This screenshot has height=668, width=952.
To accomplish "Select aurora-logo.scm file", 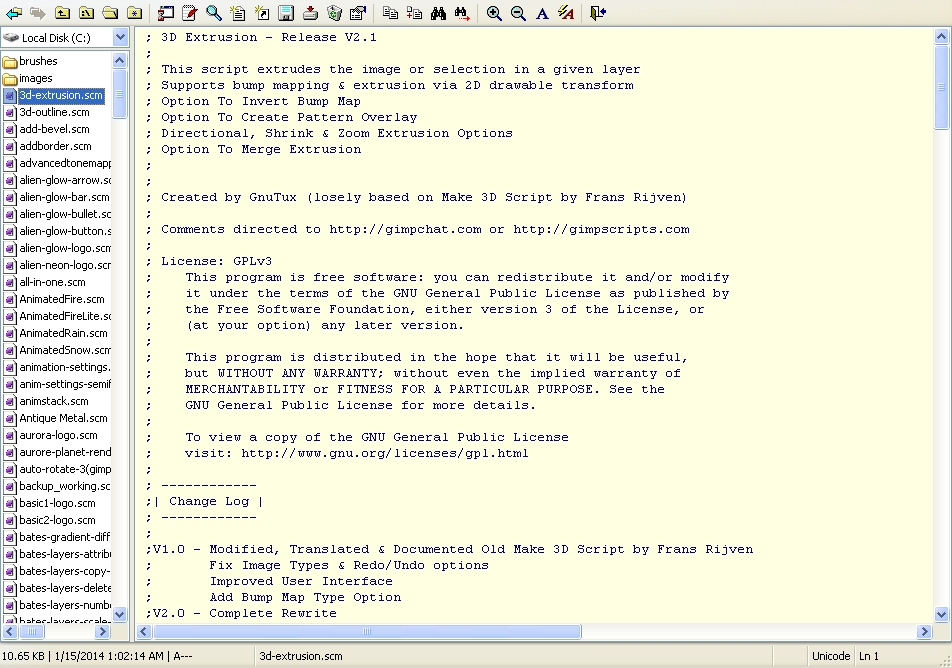I will pos(58,435).
